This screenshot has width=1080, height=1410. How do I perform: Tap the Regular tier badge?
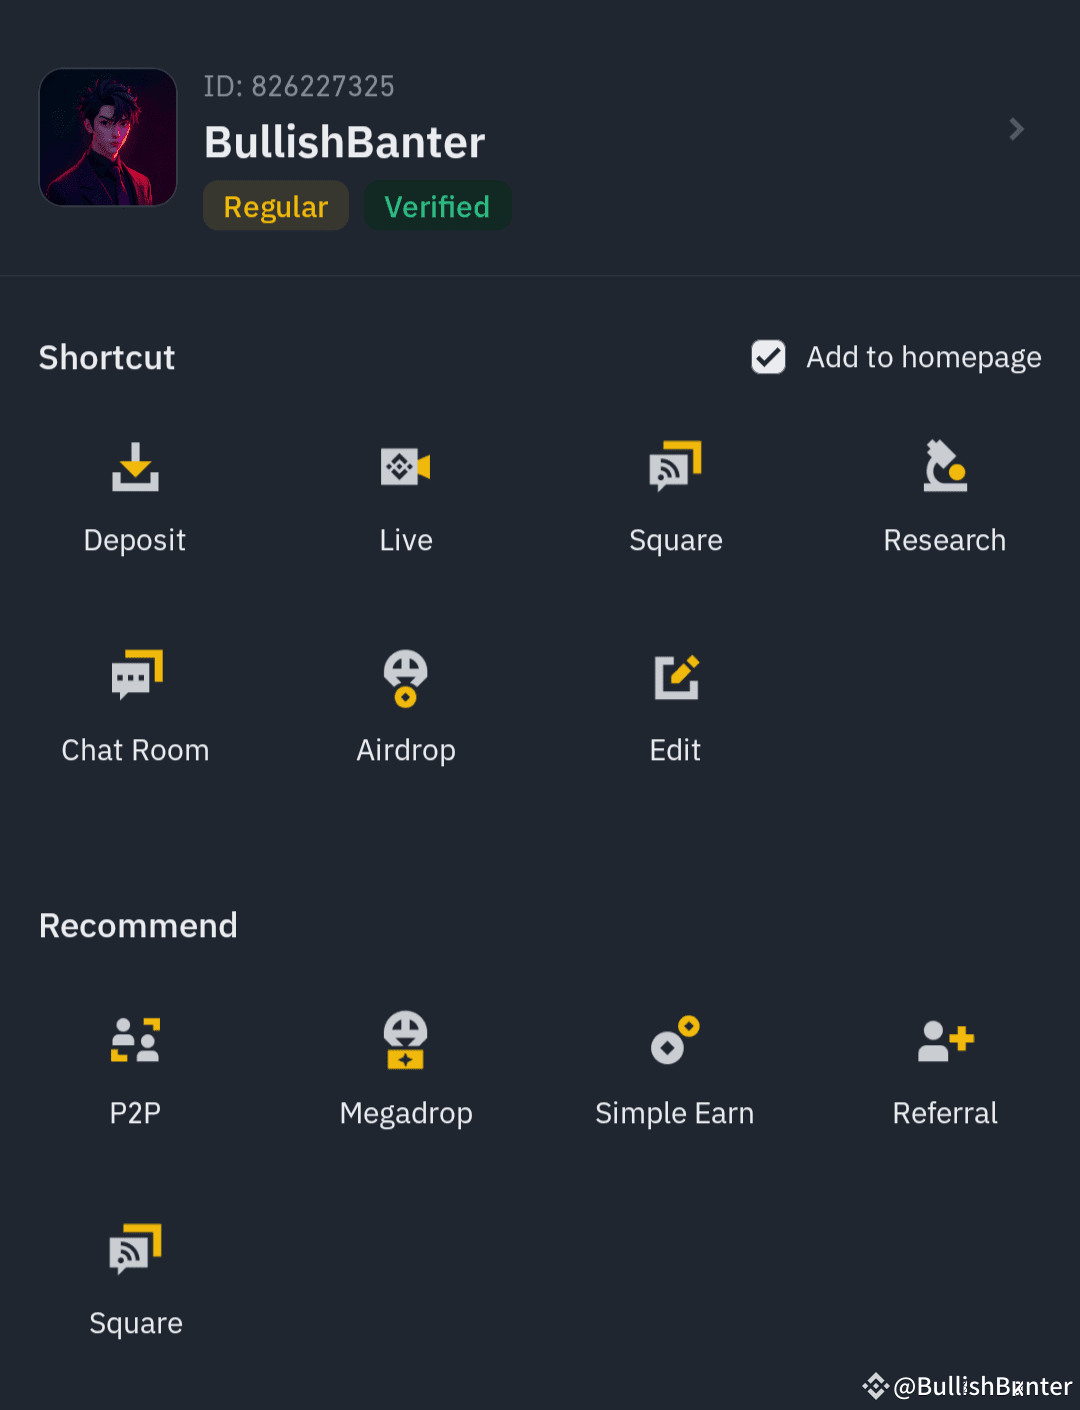click(276, 206)
